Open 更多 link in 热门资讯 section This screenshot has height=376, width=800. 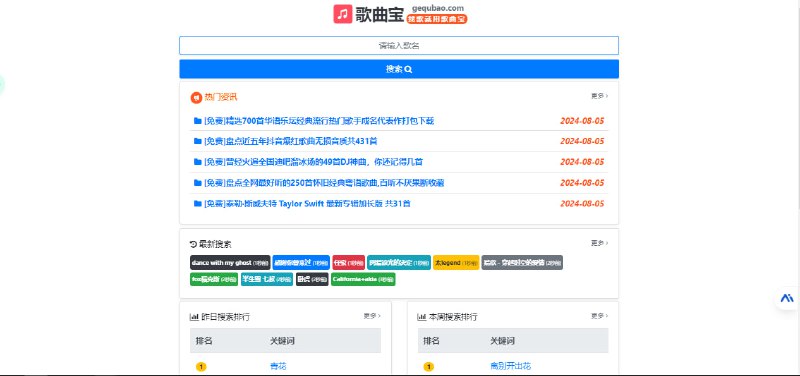coord(599,96)
